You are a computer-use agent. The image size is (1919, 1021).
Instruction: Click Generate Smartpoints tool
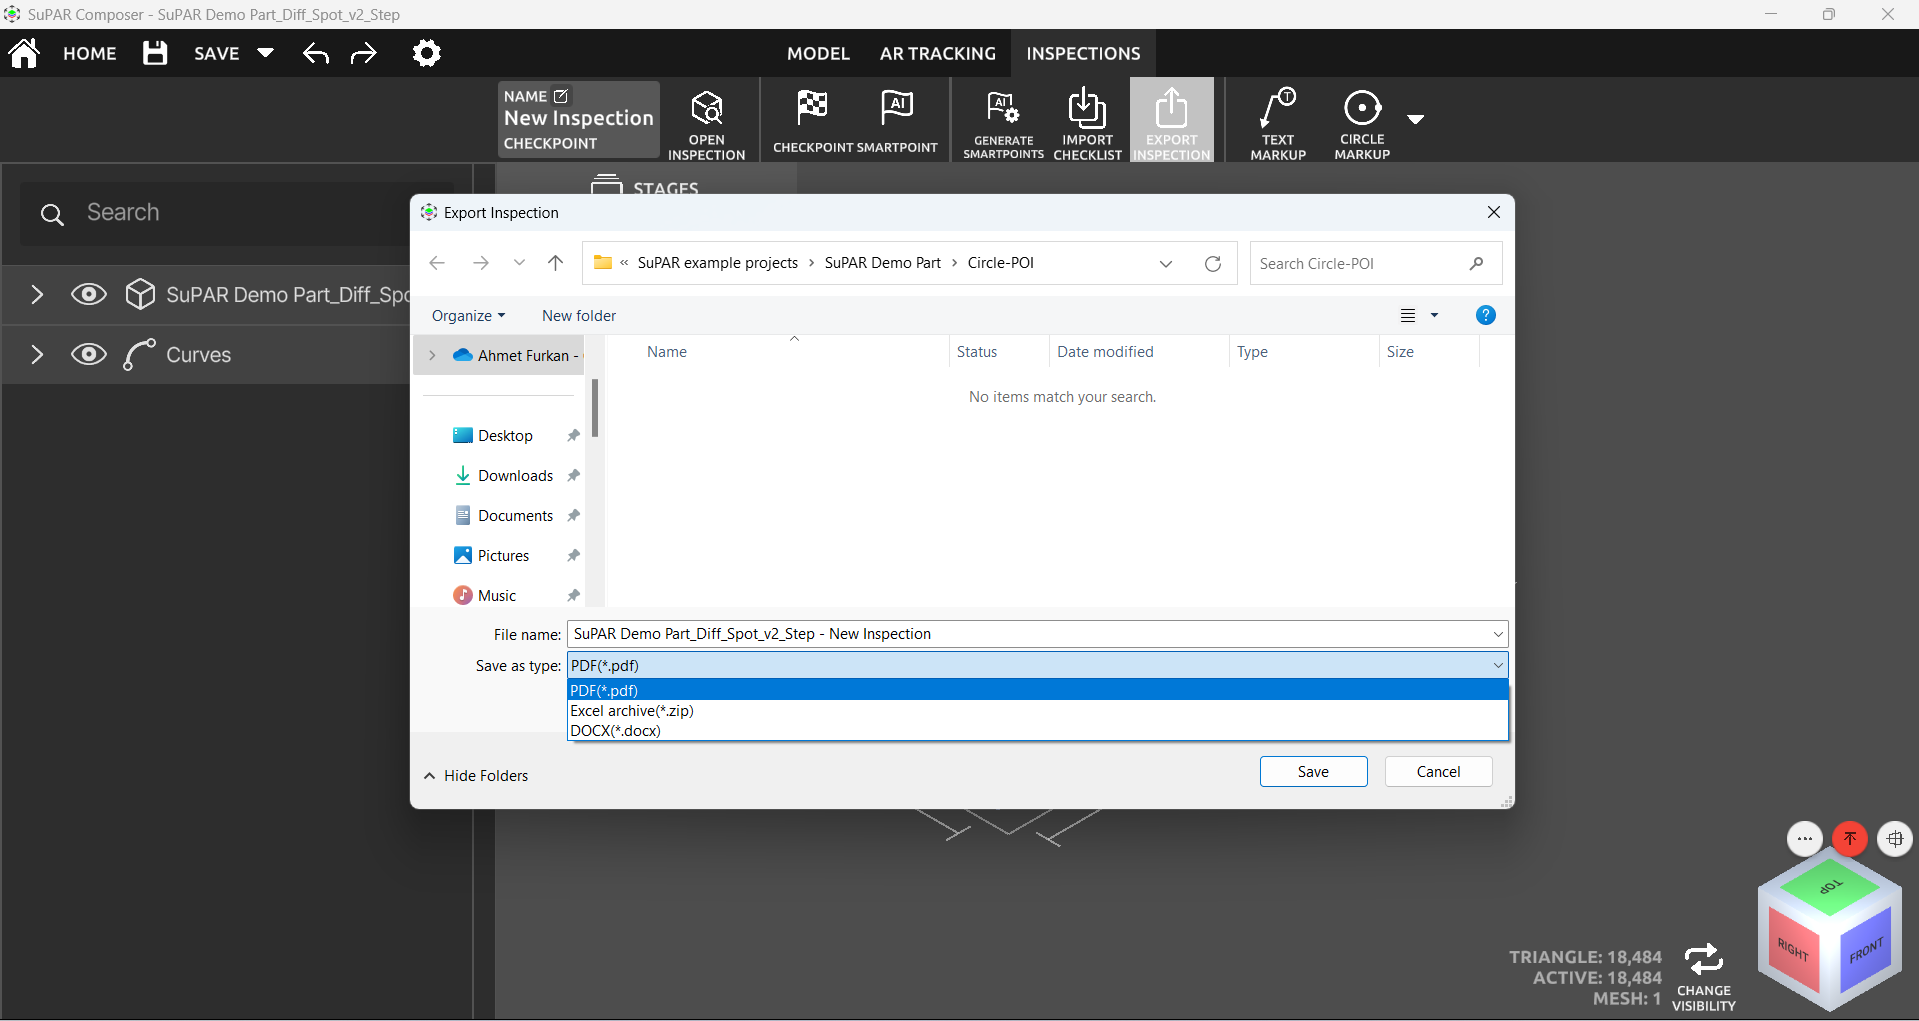click(1003, 123)
